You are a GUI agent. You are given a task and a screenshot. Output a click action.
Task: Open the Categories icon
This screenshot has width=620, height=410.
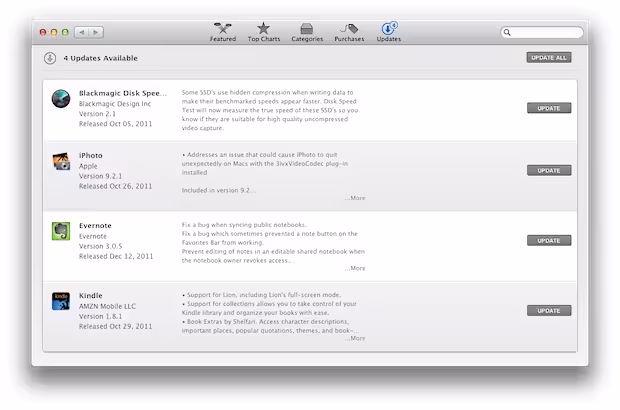(x=307, y=28)
